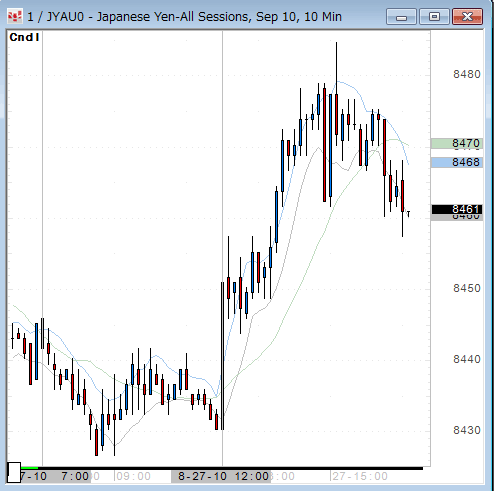Click the 8470 green price marker
Screen dimensions: 494x491
click(x=456, y=144)
